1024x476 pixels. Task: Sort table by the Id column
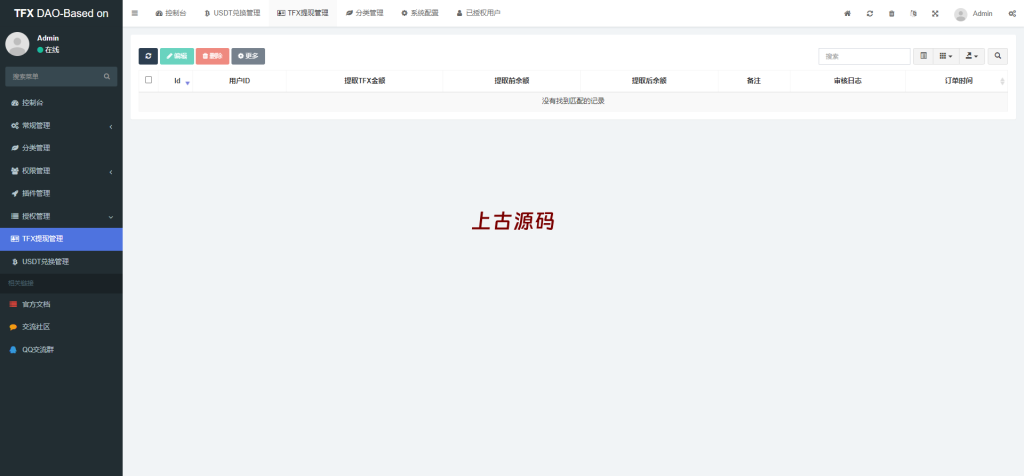[x=176, y=81]
